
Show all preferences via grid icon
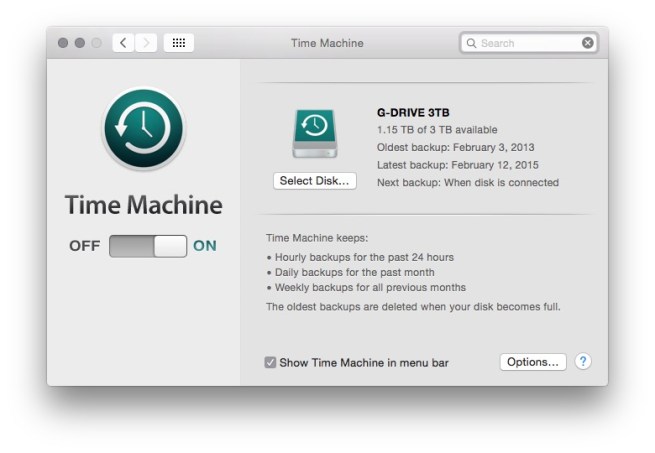179,43
